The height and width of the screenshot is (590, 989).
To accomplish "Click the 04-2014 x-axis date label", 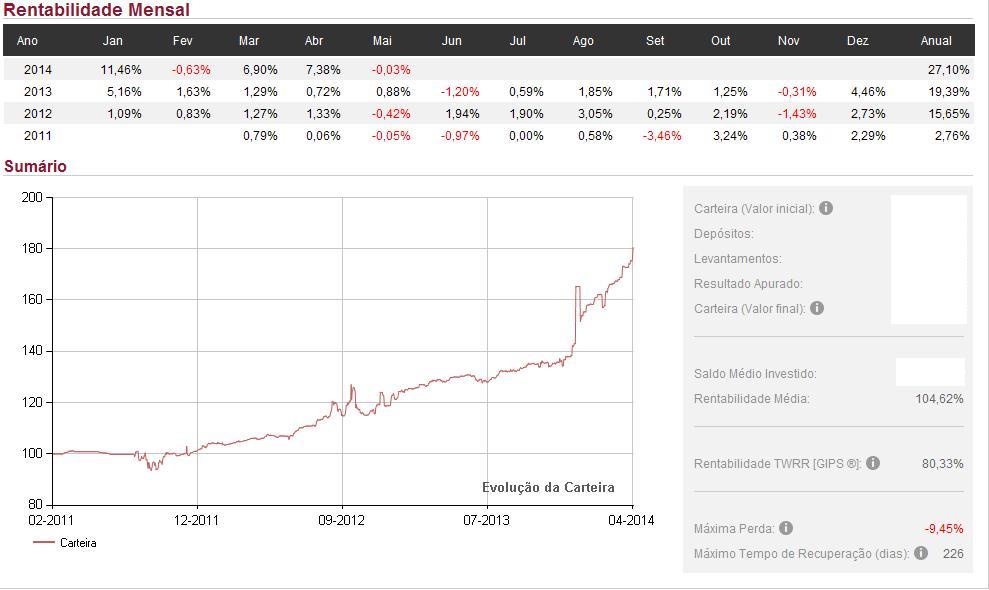I will point(632,520).
